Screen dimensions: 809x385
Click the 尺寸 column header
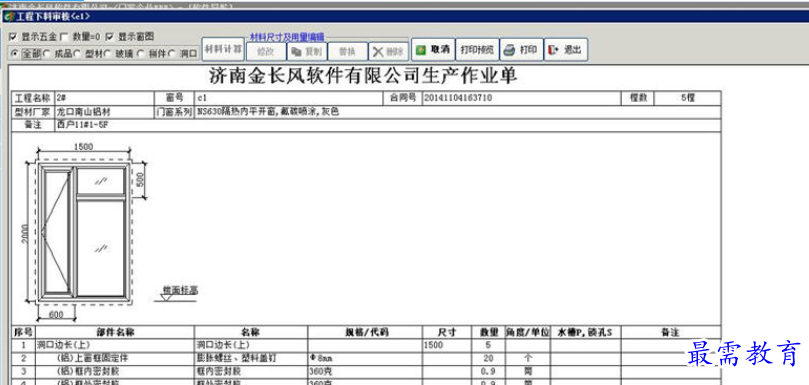coord(447,332)
